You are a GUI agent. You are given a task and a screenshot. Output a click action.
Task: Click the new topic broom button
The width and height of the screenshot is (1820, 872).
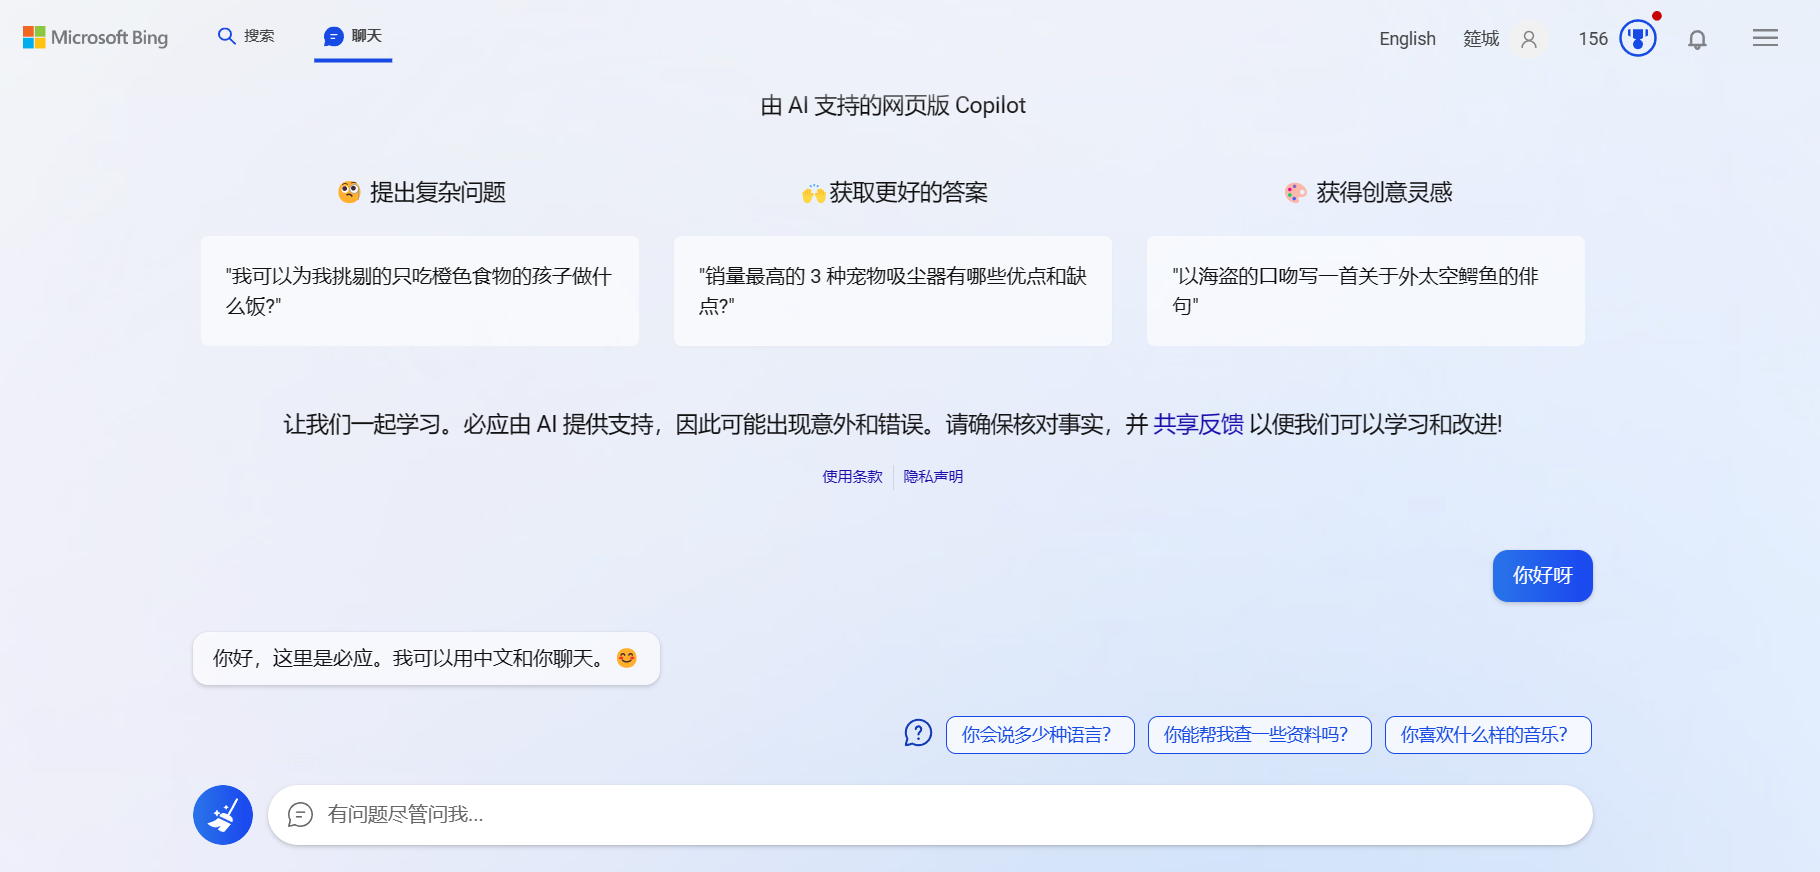point(223,815)
